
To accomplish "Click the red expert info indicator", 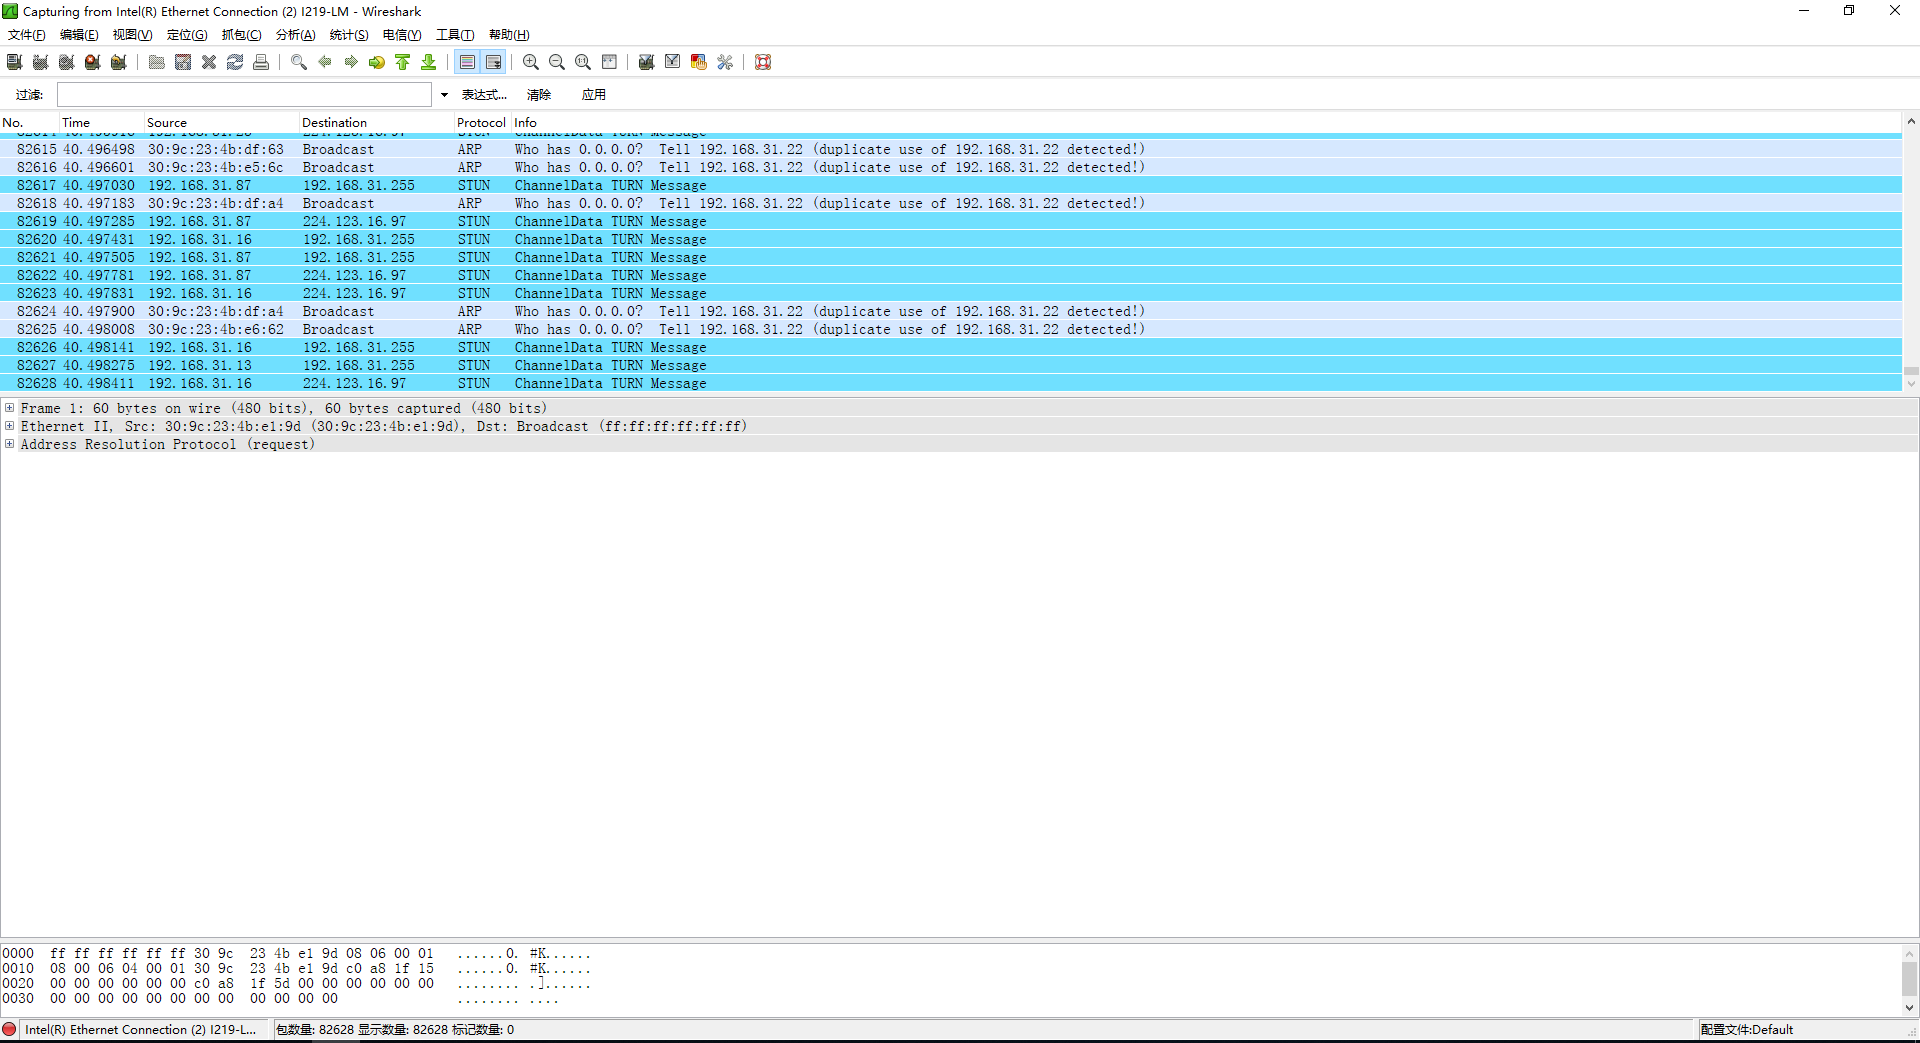I will [x=10, y=1029].
